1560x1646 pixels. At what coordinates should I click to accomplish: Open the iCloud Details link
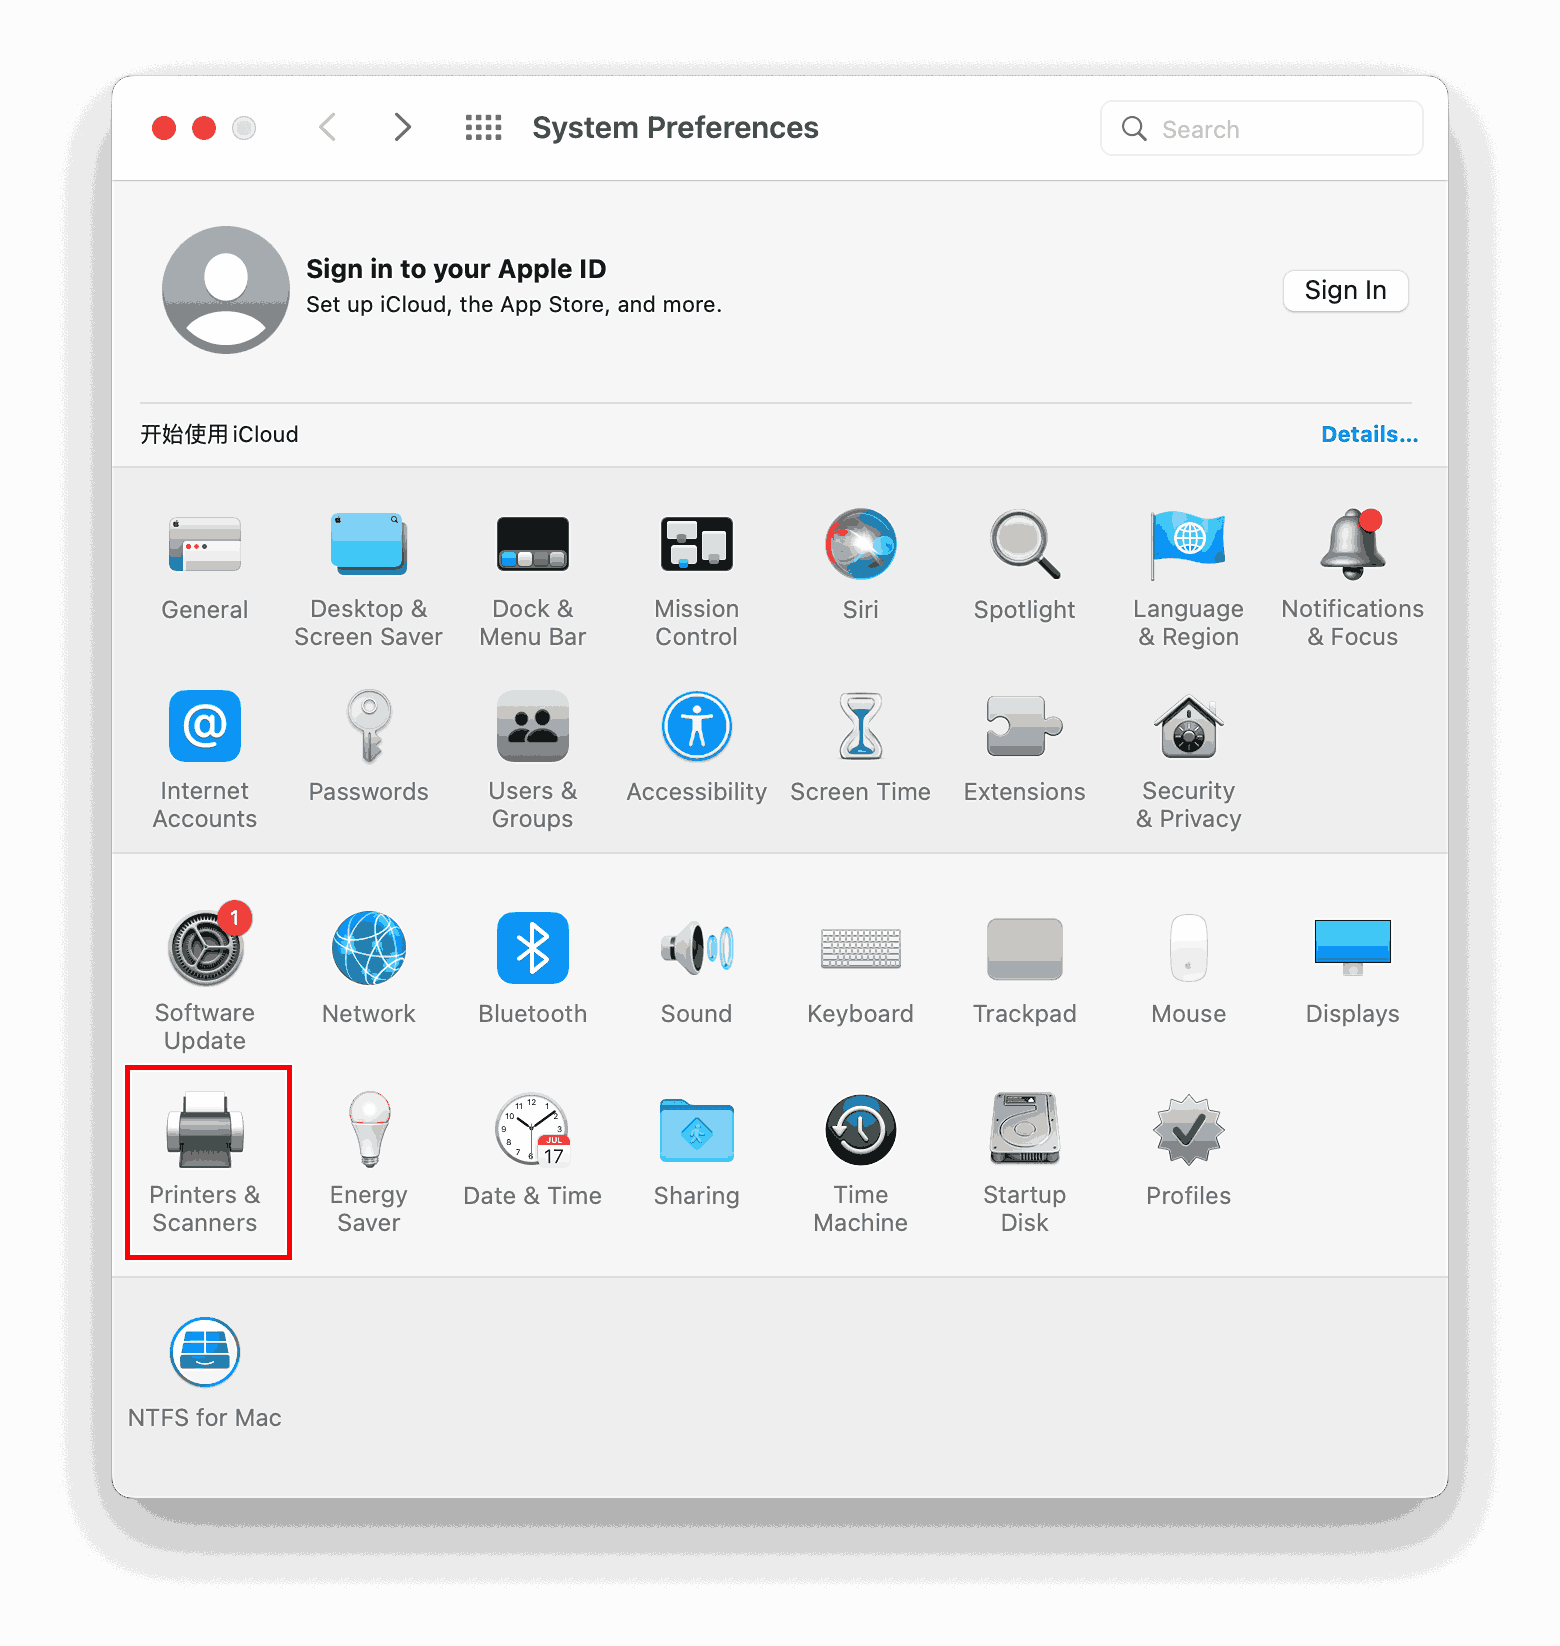pos(1369,435)
